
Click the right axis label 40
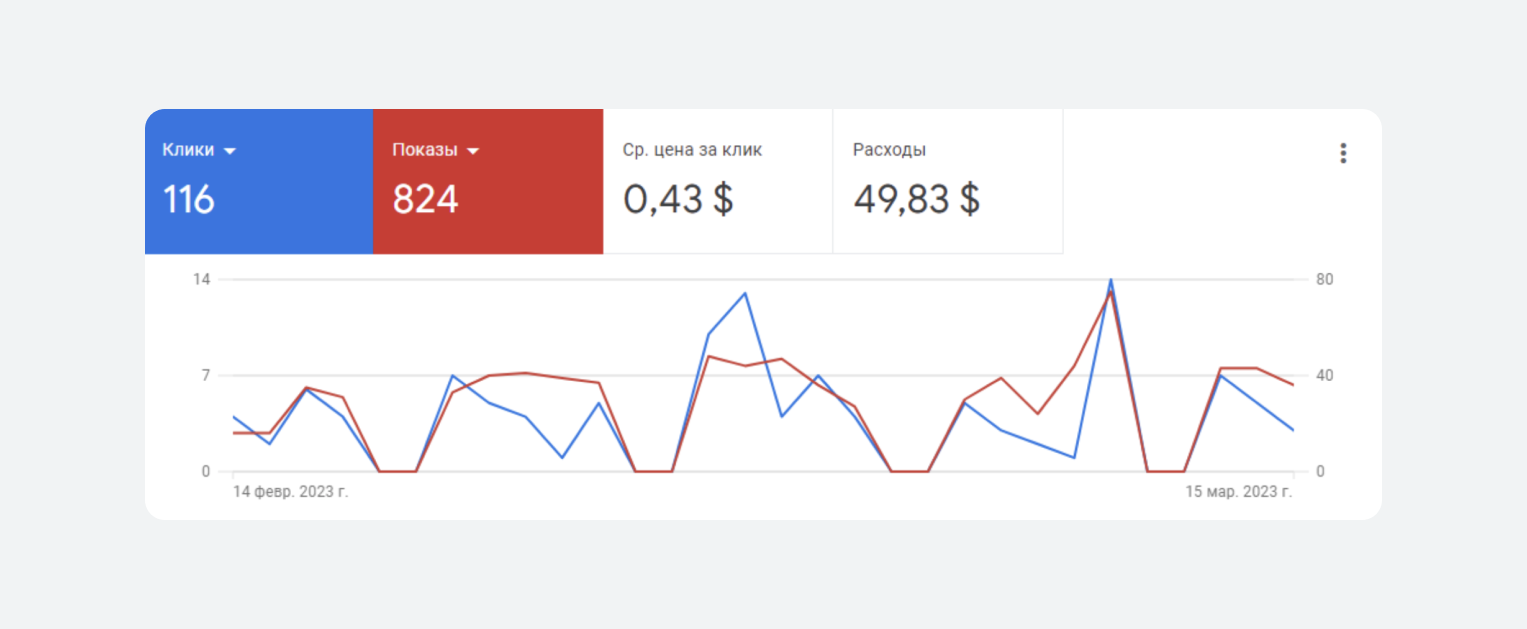coord(1324,376)
